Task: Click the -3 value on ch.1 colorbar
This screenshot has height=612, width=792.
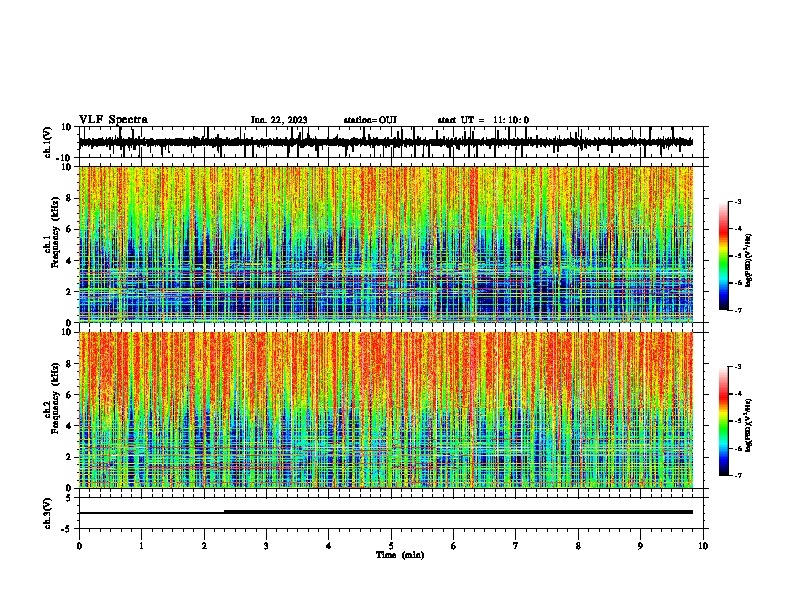Action: coord(738,201)
